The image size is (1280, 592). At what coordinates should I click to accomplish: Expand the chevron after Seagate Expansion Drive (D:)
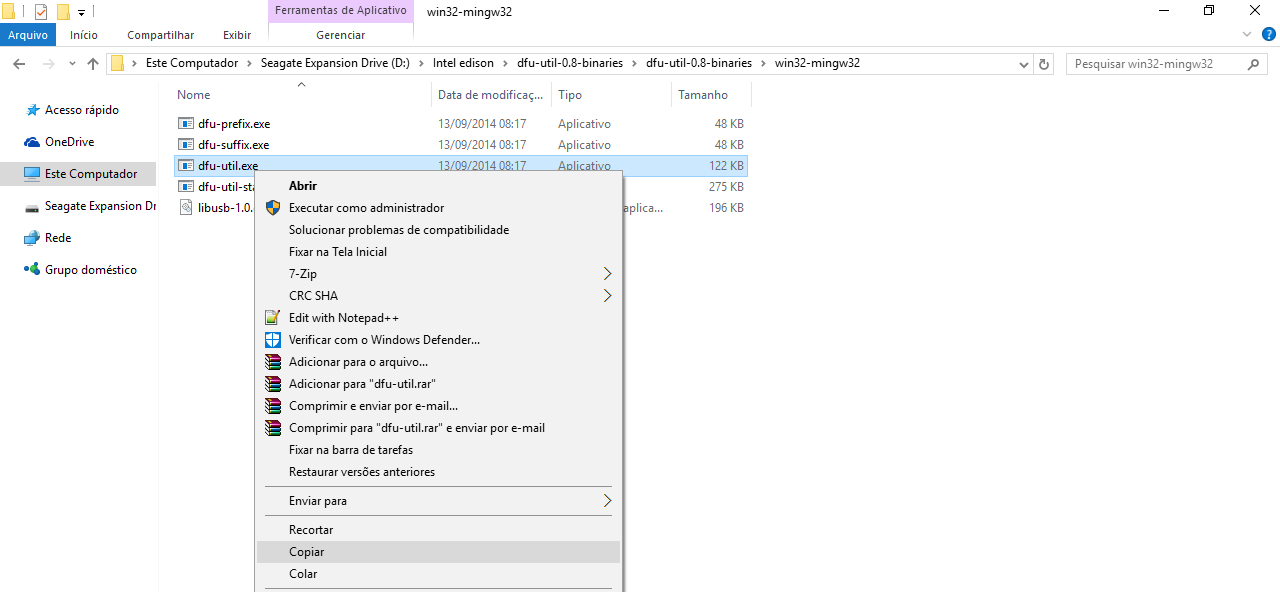click(421, 63)
